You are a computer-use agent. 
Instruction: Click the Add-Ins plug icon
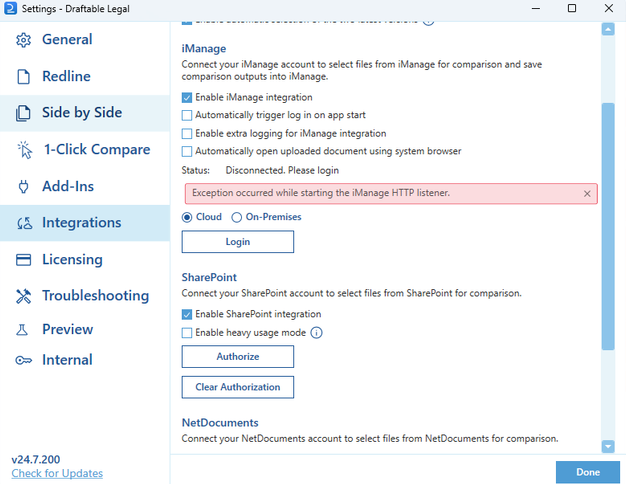24,186
